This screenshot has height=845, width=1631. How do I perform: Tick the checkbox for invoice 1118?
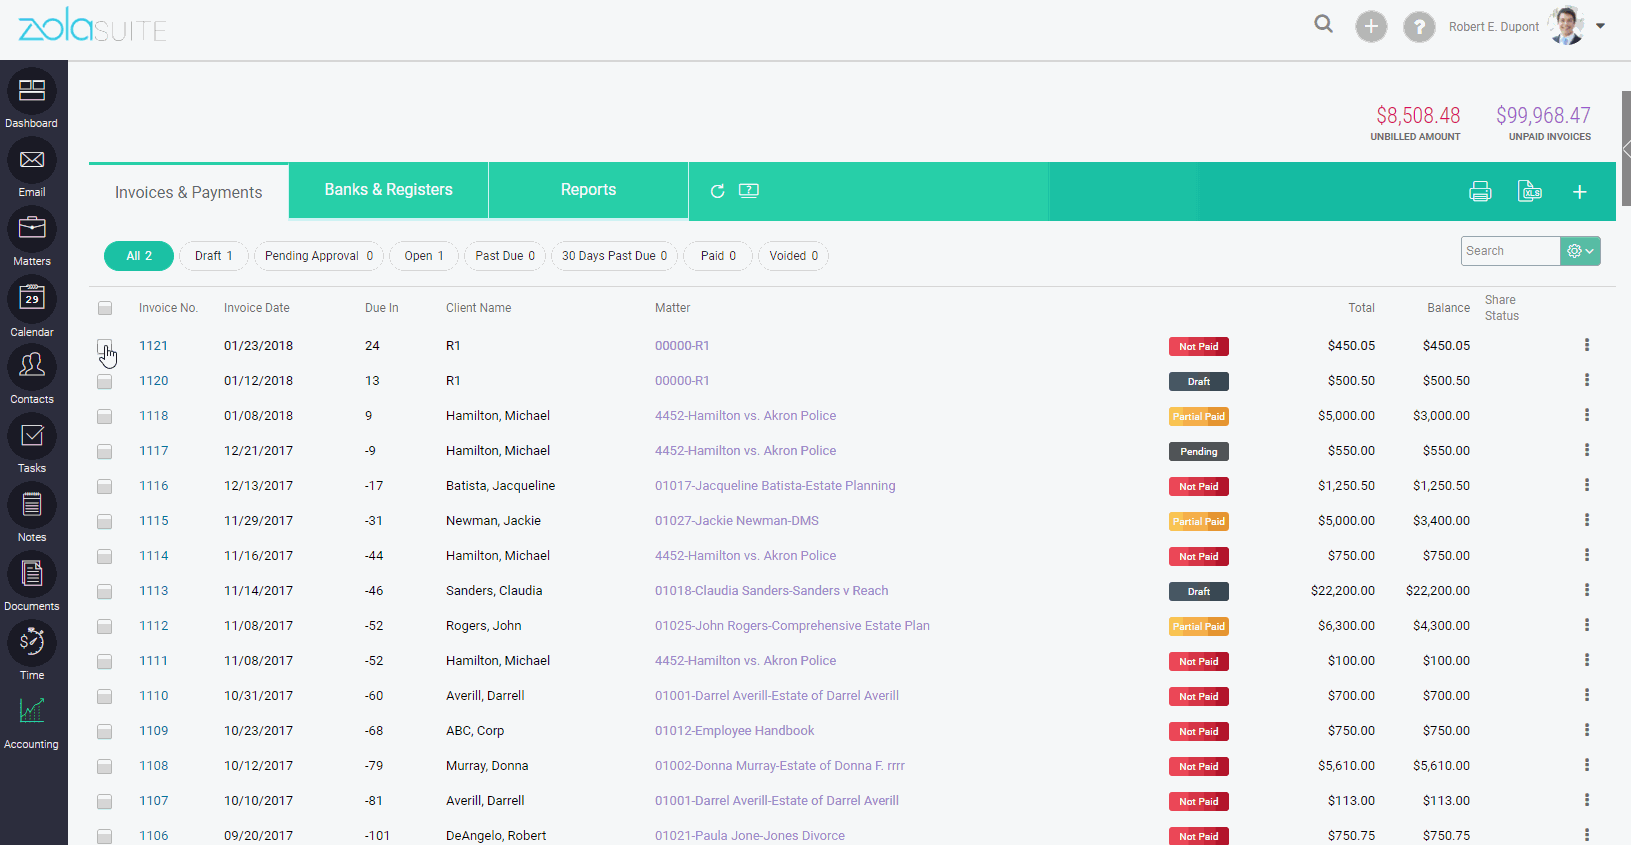[x=105, y=416]
